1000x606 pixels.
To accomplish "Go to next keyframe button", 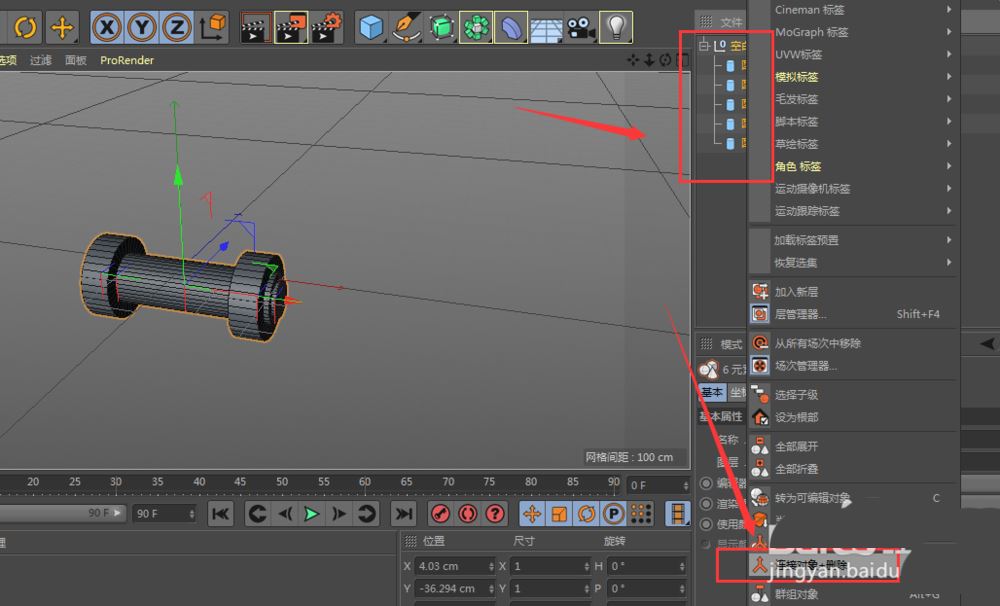I will 366,514.
